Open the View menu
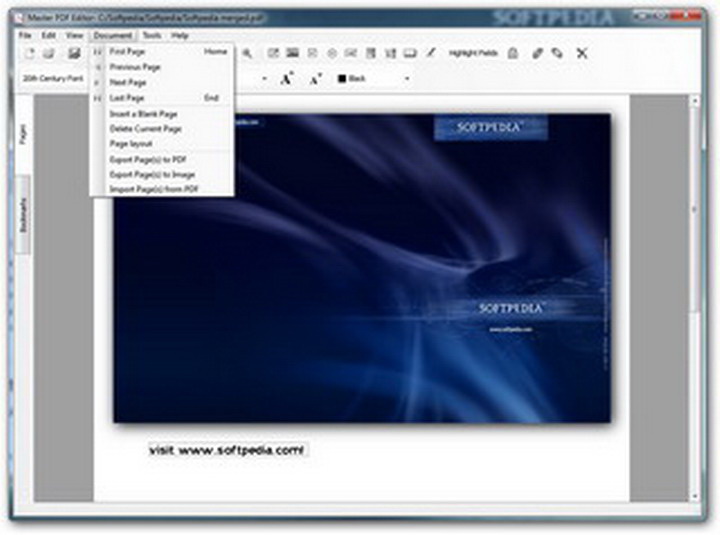Viewport: 720px width, 535px height. coord(74,35)
